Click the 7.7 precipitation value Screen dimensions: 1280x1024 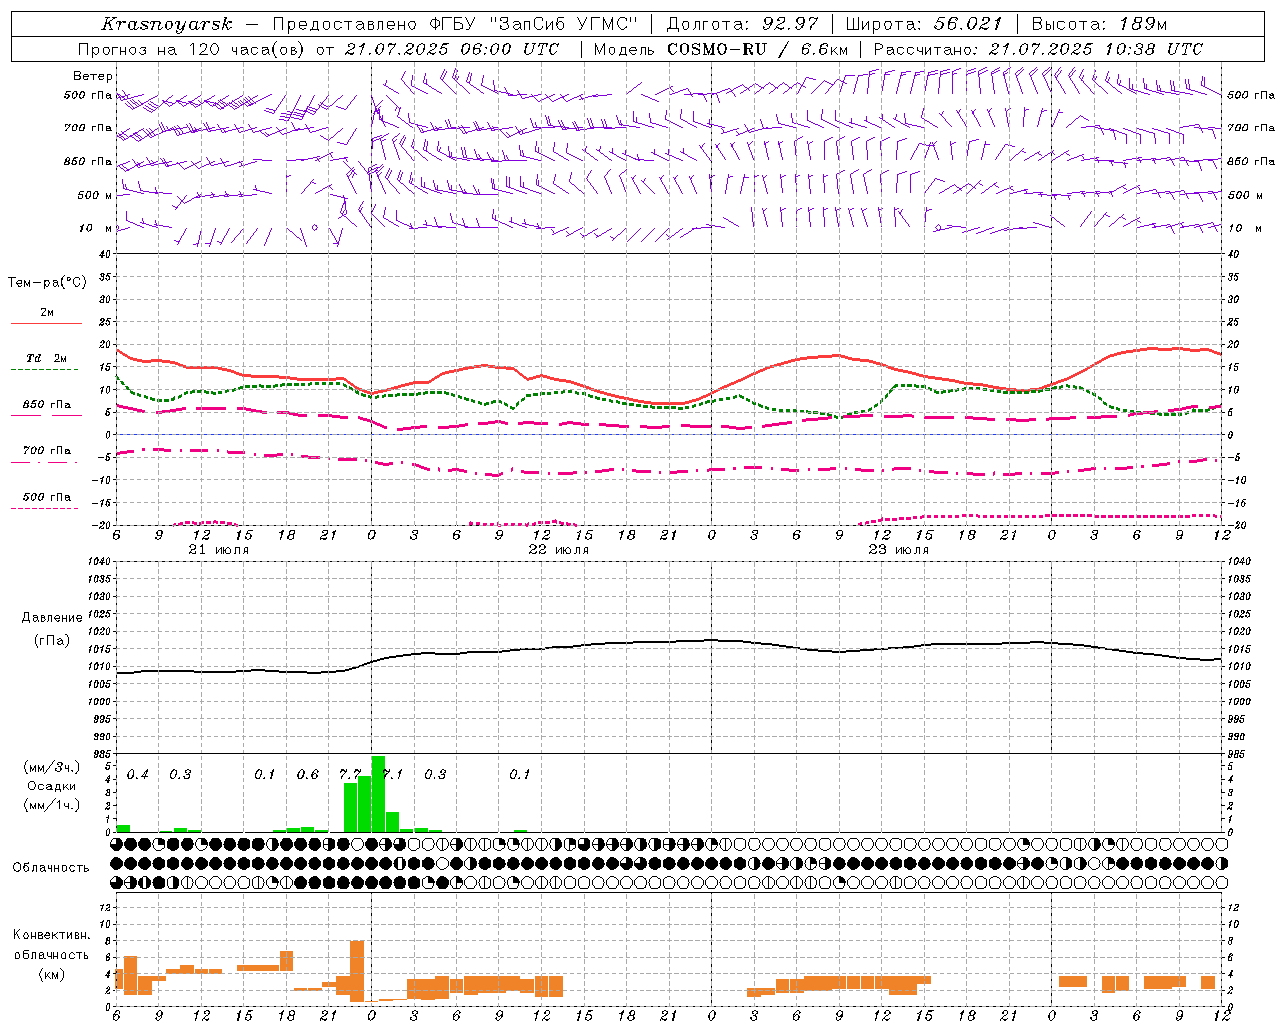point(349,775)
